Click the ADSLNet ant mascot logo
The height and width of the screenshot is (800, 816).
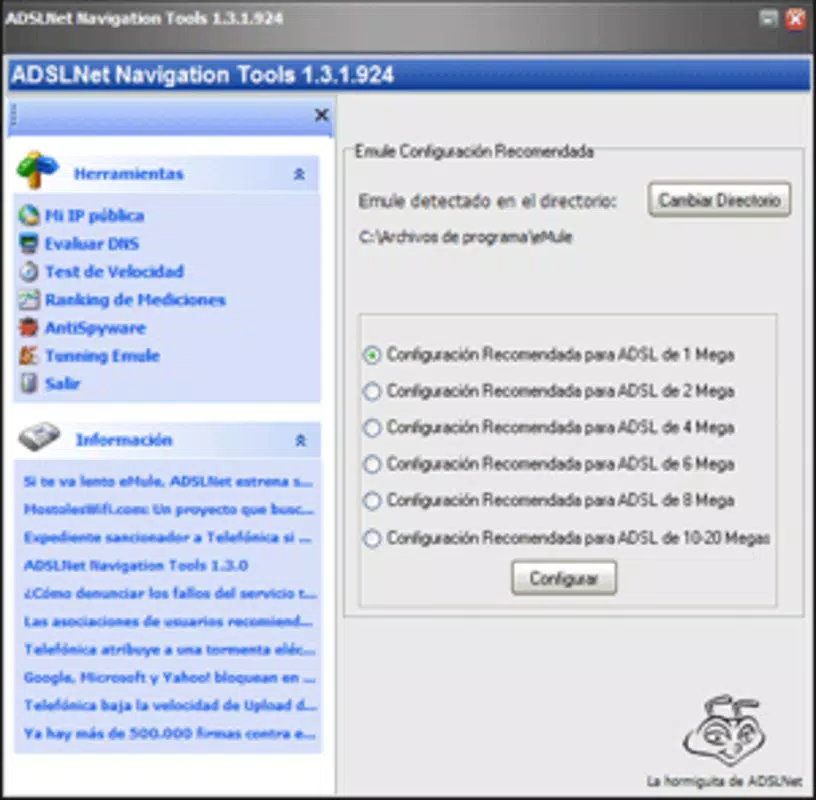pos(725,730)
